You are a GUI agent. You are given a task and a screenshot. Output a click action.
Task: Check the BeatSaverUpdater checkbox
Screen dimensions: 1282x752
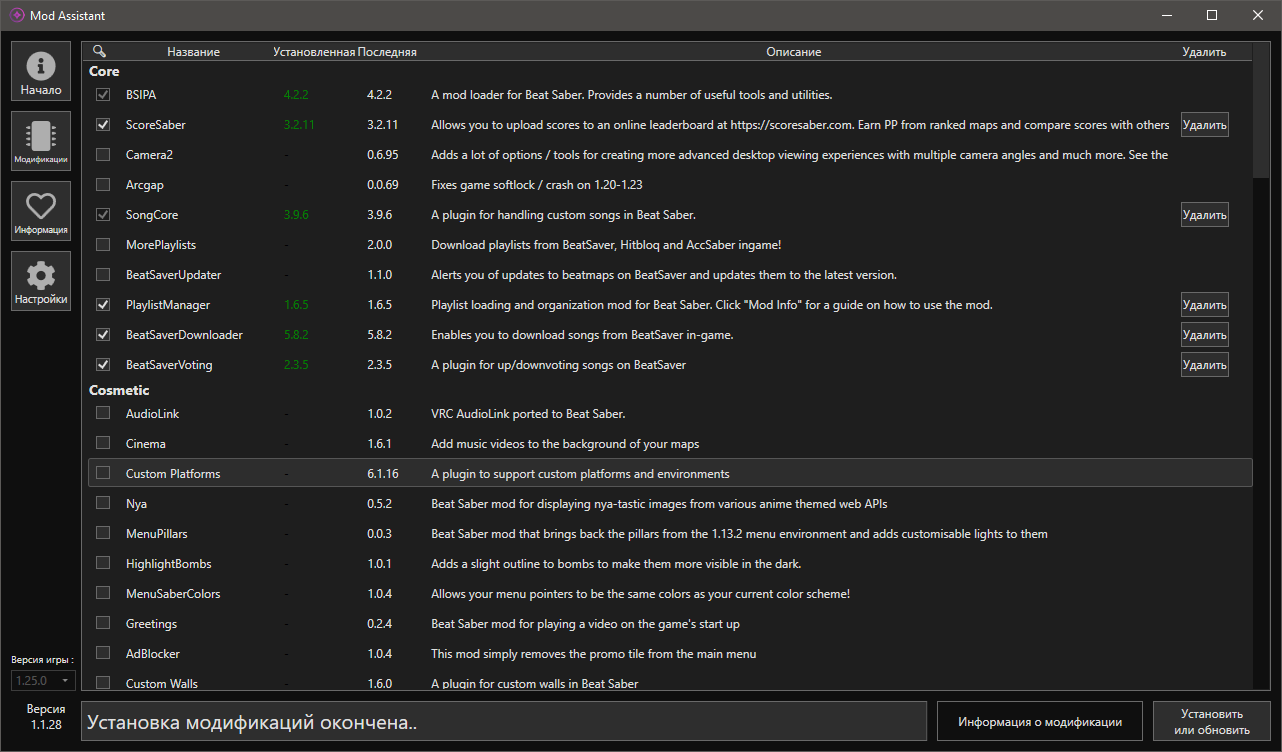click(103, 275)
